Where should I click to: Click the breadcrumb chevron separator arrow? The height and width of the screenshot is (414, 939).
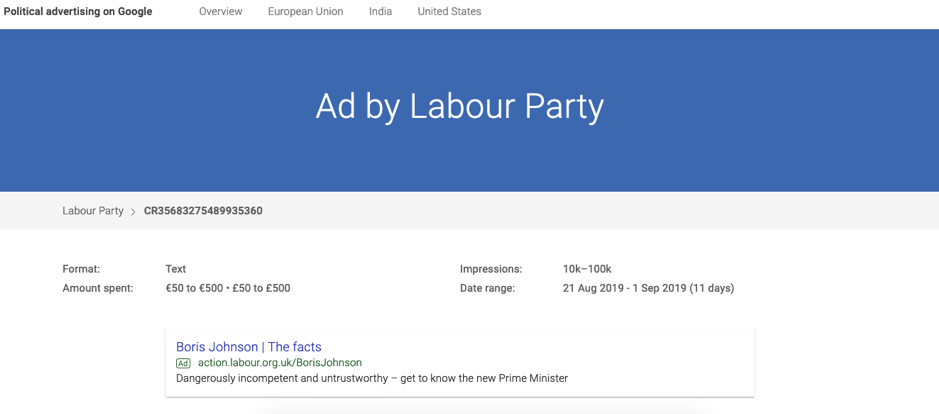[x=133, y=212]
